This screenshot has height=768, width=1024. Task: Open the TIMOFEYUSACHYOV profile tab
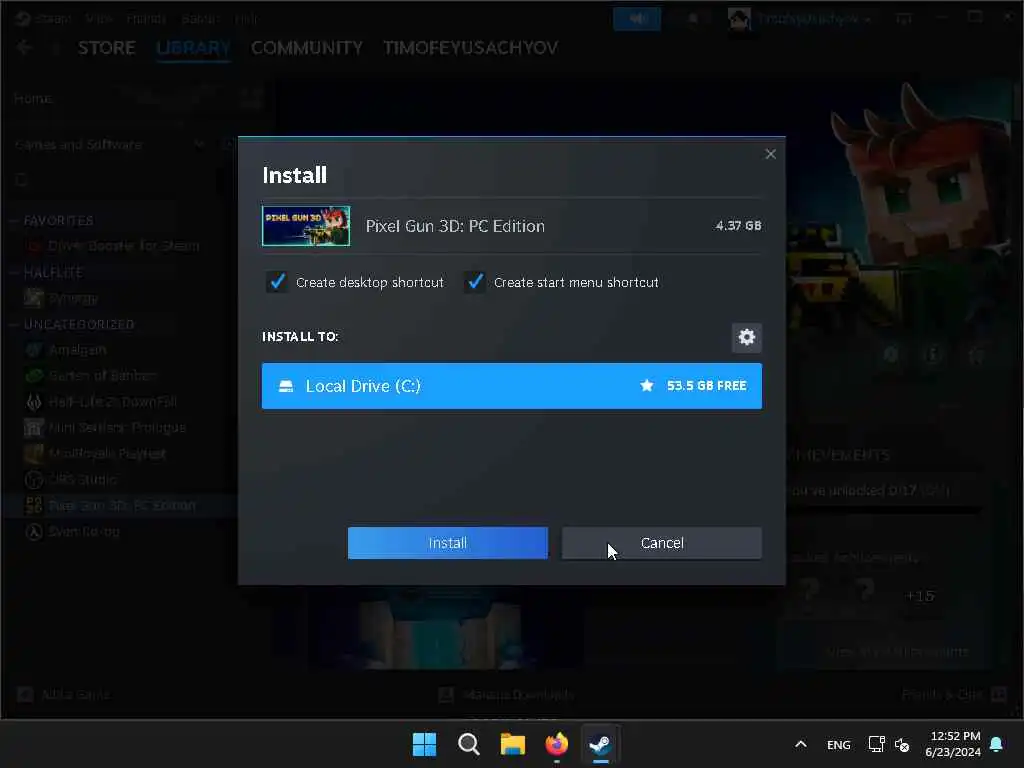pyautogui.click(x=470, y=48)
